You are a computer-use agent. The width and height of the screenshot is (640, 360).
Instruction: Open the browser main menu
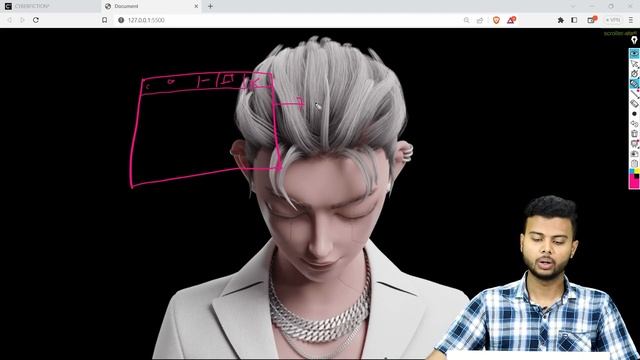631,20
